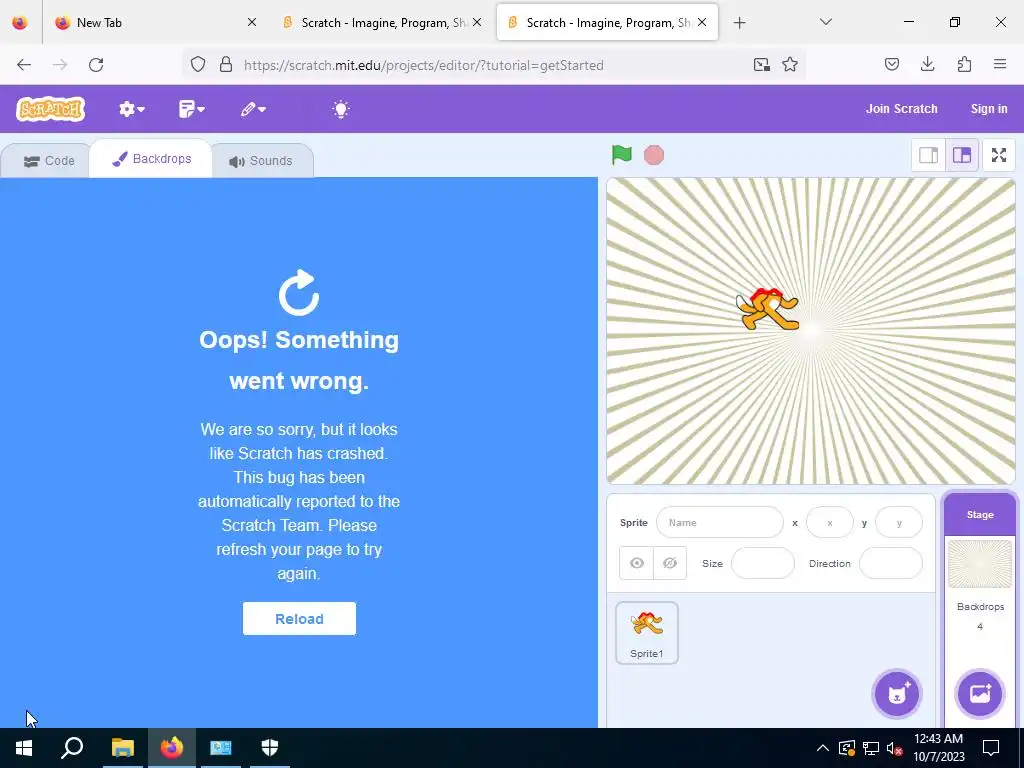
Task: Click Firefox icon in taskbar
Action: [172, 748]
